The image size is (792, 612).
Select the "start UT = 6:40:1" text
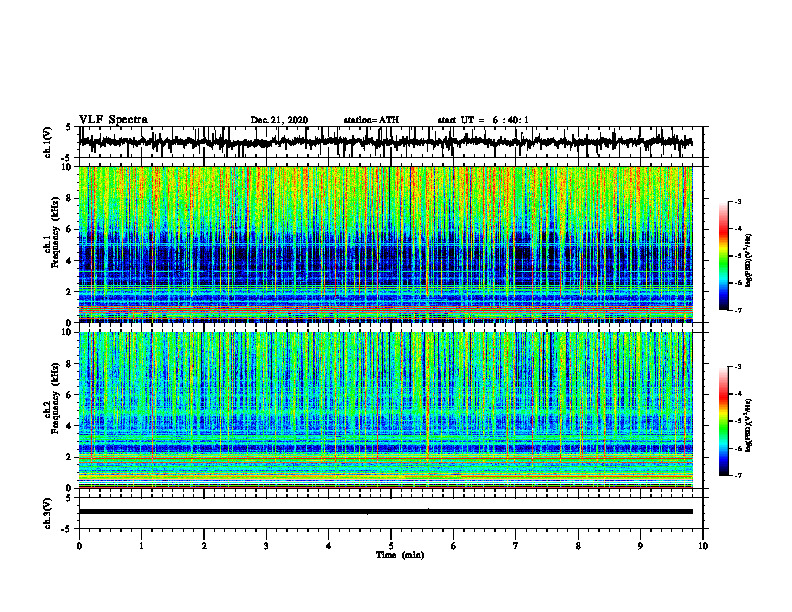tap(483, 120)
